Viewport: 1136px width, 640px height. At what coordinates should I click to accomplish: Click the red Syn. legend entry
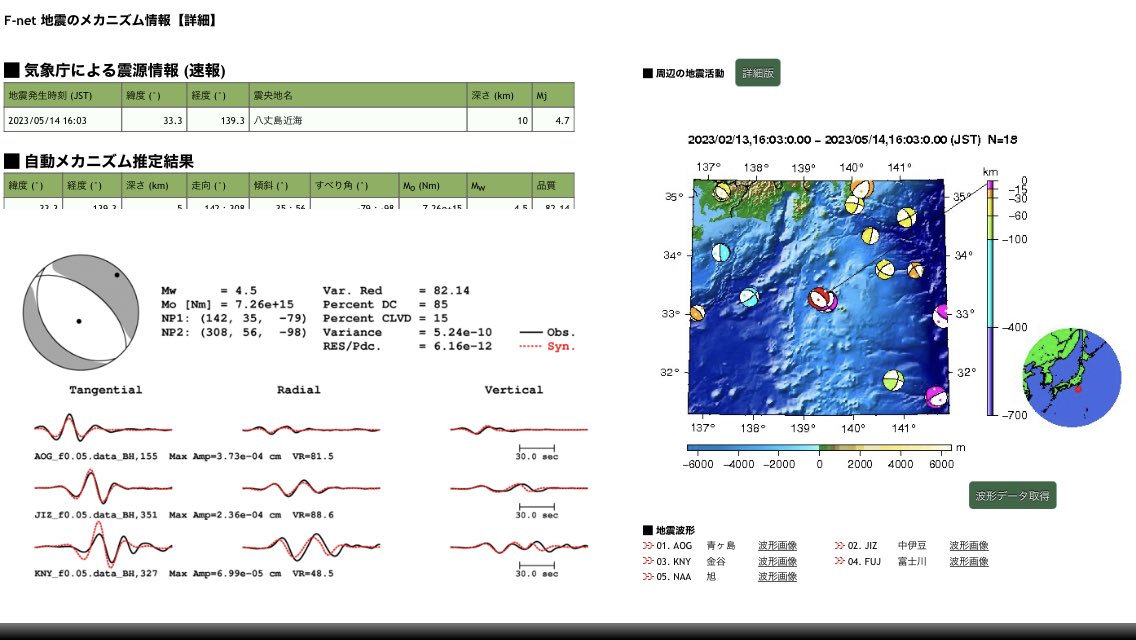coord(548,346)
